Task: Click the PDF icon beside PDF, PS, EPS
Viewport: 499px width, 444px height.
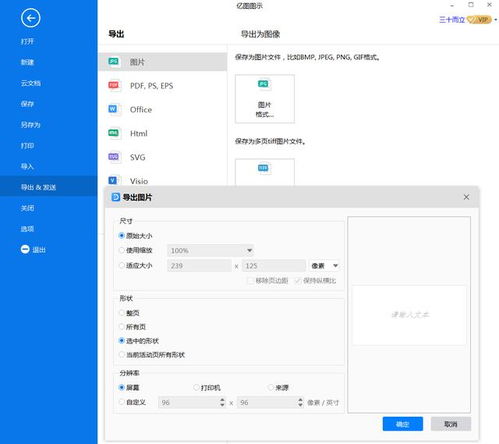Action: (x=114, y=85)
